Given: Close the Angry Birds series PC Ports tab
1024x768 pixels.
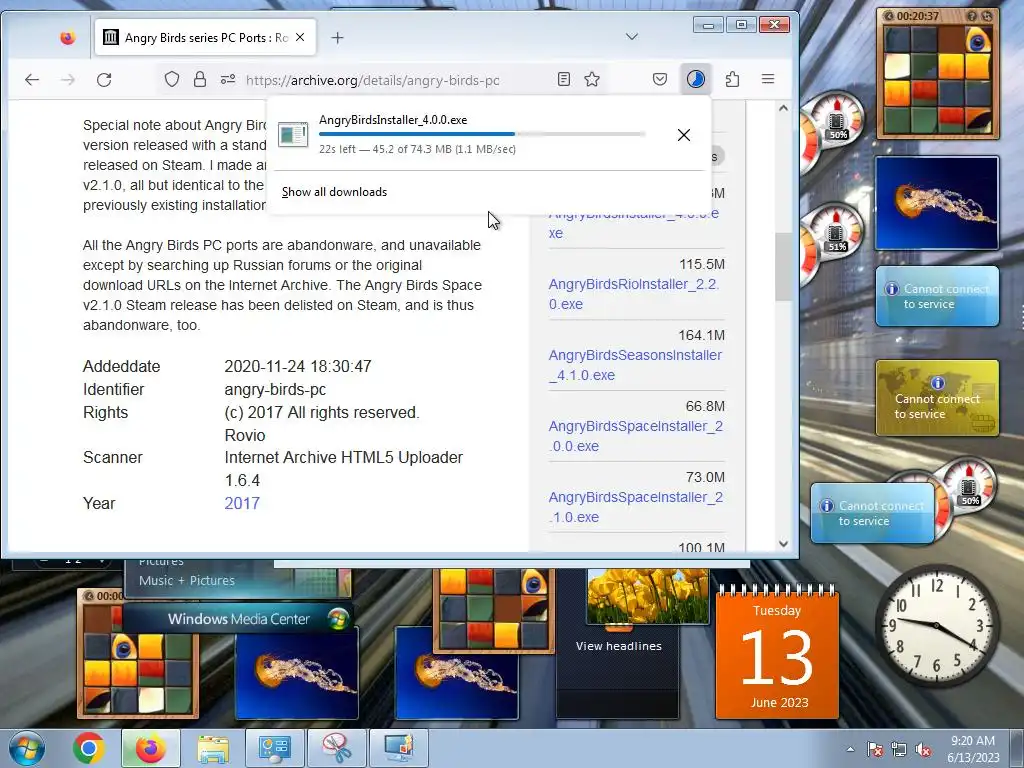Looking at the screenshot, I should (x=300, y=37).
